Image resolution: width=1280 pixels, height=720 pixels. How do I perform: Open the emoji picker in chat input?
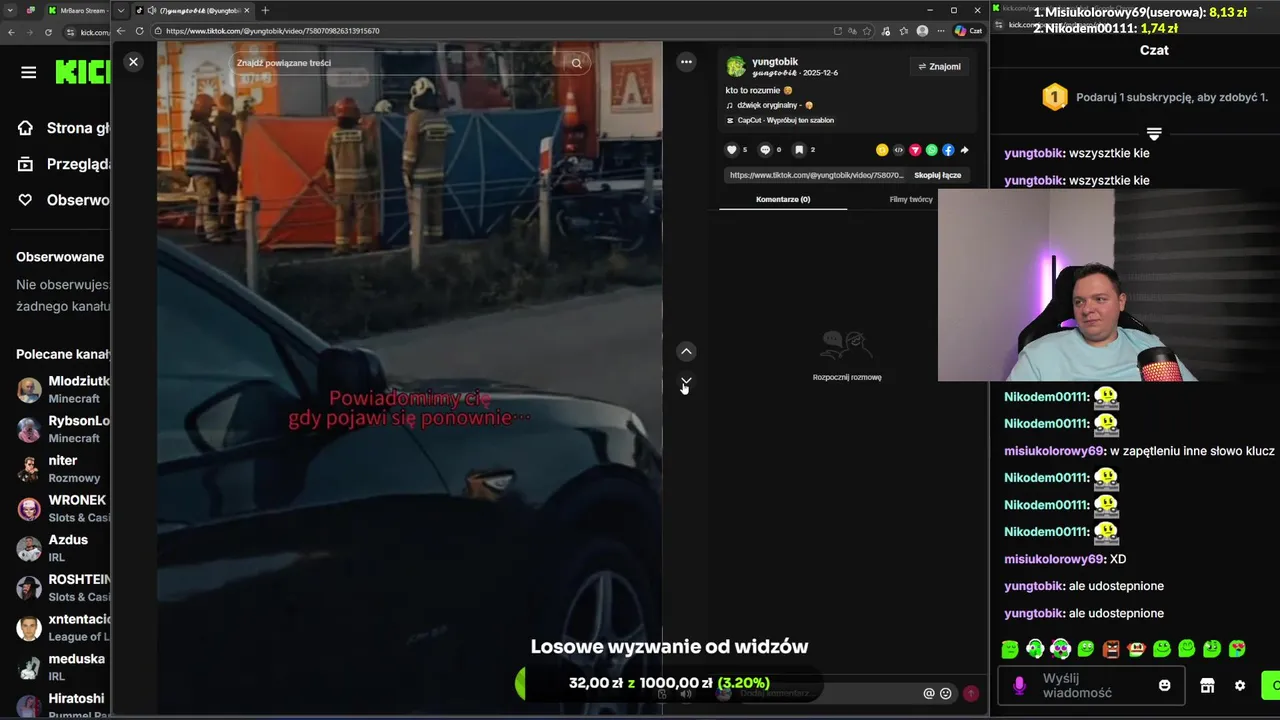click(x=1164, y=685)
